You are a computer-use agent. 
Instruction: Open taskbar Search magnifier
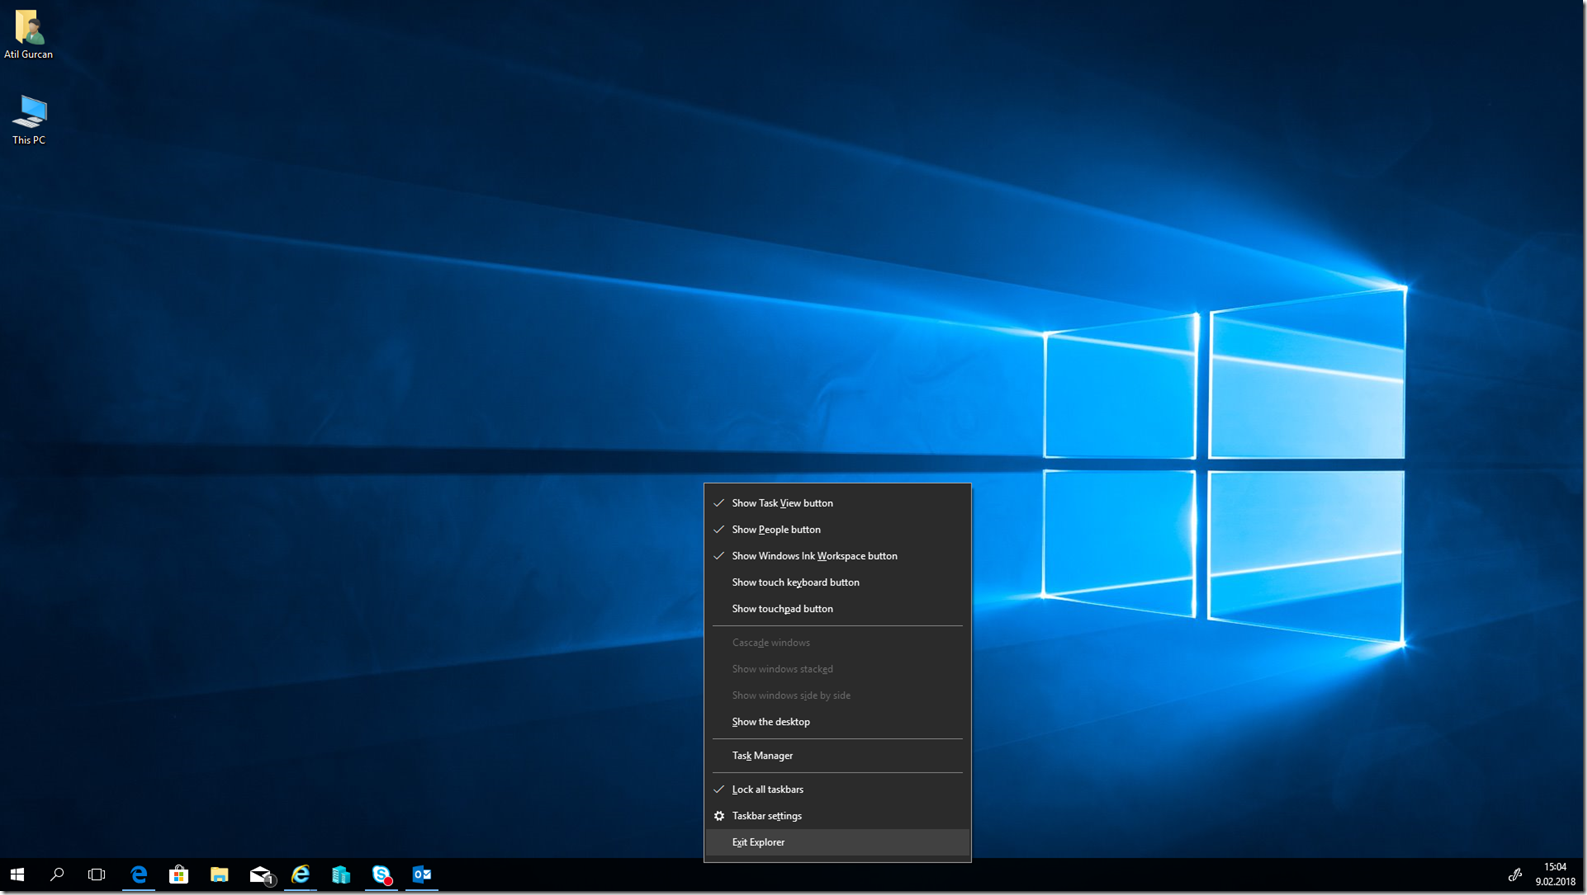(x=57, y=875)
